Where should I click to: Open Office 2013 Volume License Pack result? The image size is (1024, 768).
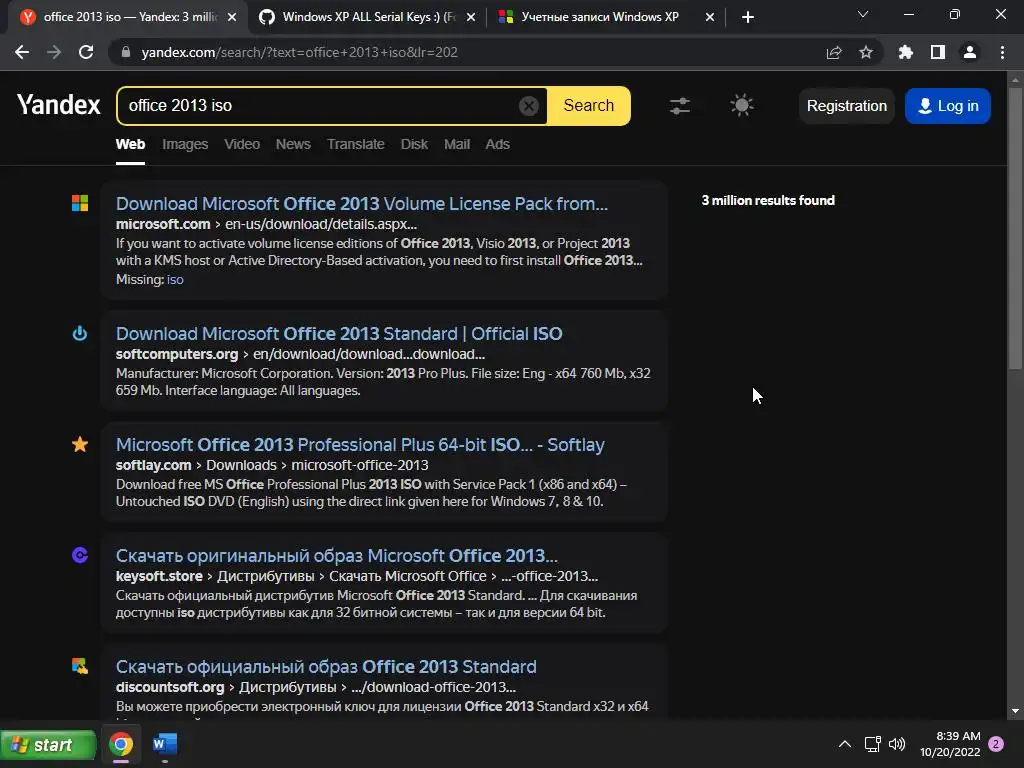pyautogui.click(x=361, y=204)
